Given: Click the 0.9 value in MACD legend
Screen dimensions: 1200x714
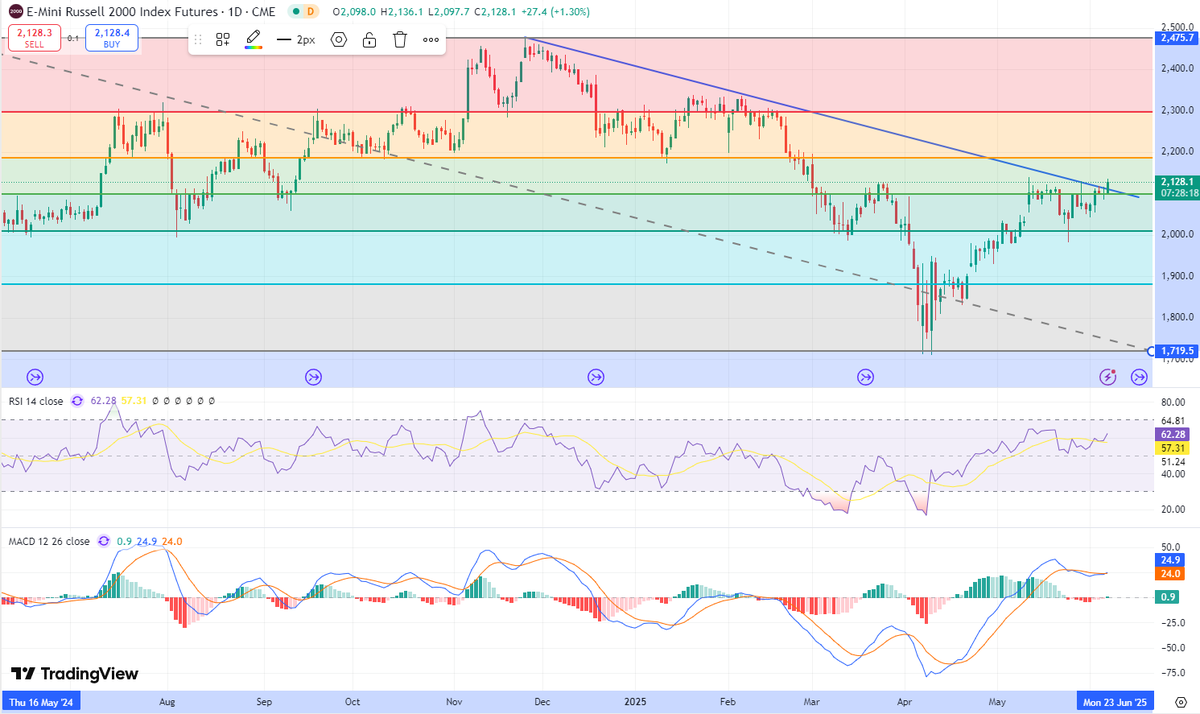Looking at the screenshot, I should [125, 541].
